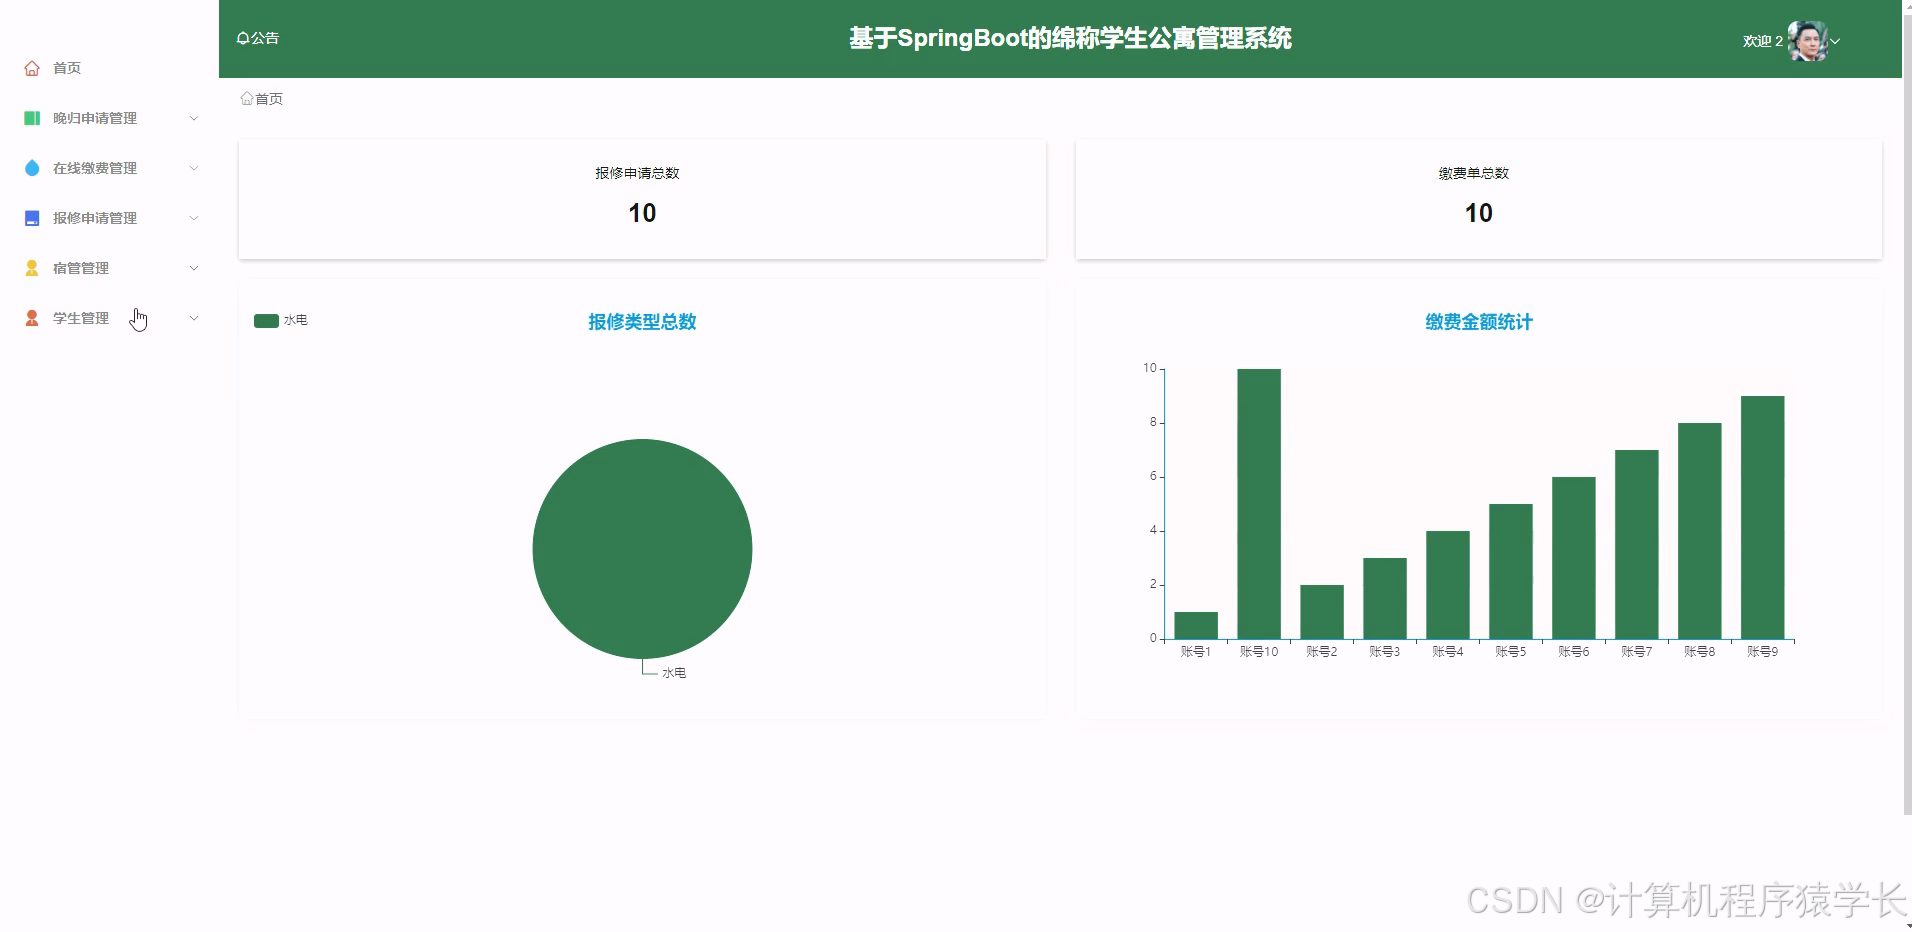
Task: Expand the 学生管理 chevron
Action: click(194, 317)
